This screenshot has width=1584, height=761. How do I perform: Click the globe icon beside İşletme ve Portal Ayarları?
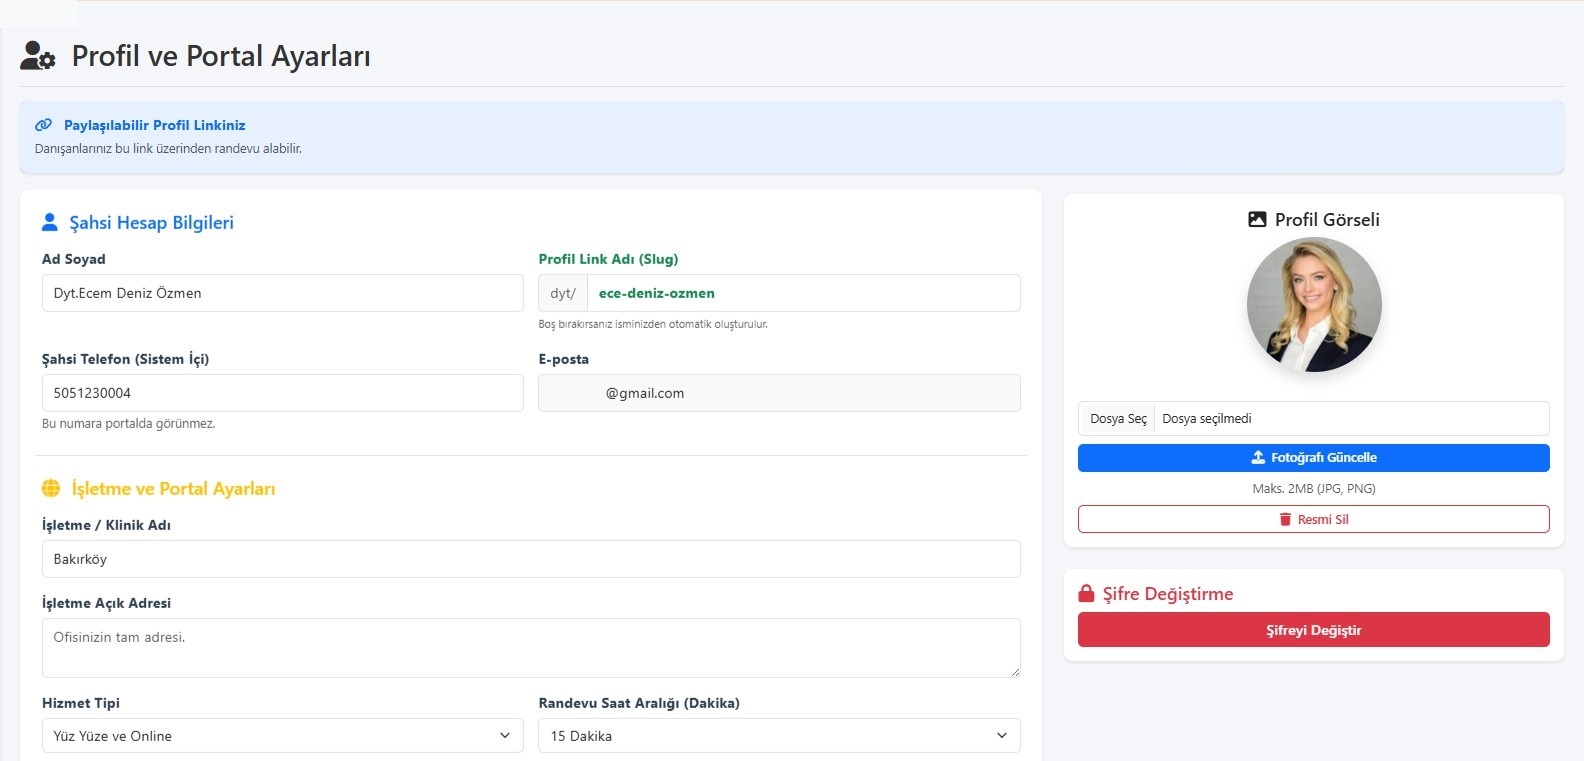pos(51,488)
